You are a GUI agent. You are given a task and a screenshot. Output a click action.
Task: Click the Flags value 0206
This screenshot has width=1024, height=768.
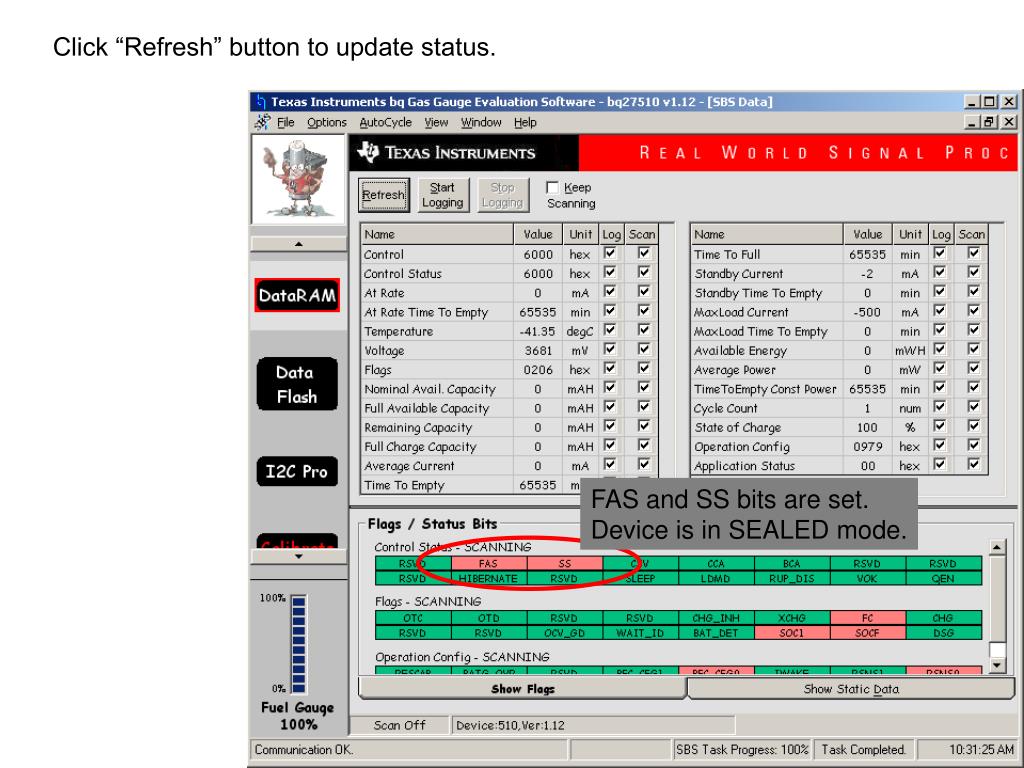[538, 370]
